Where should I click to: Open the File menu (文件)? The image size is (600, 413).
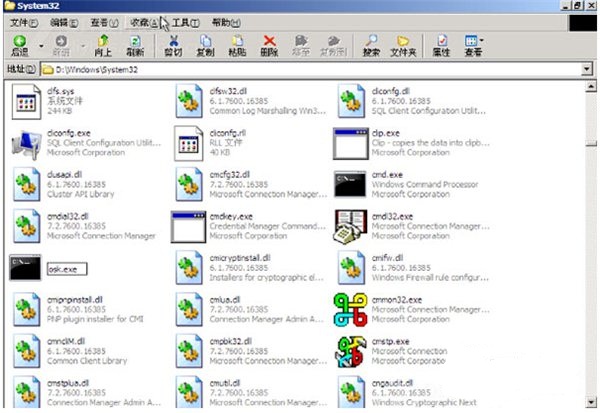(x=24, y=23)
